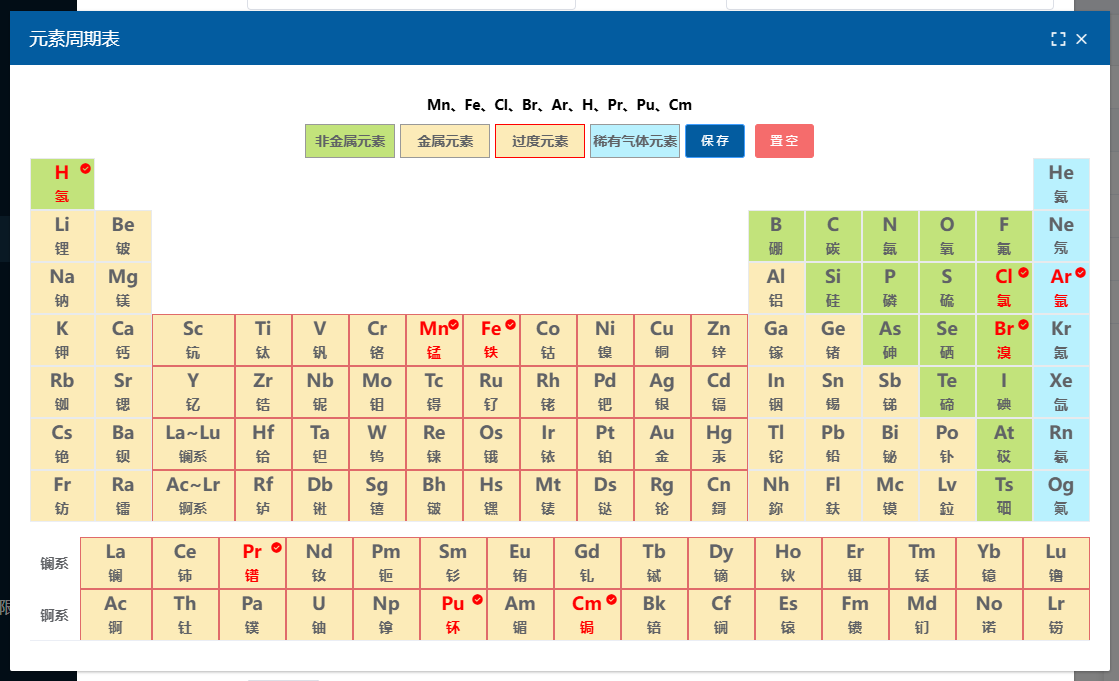The image size is (1119, 681).
Task: Select the Sc scandium cell
Action: click(193, 340)
